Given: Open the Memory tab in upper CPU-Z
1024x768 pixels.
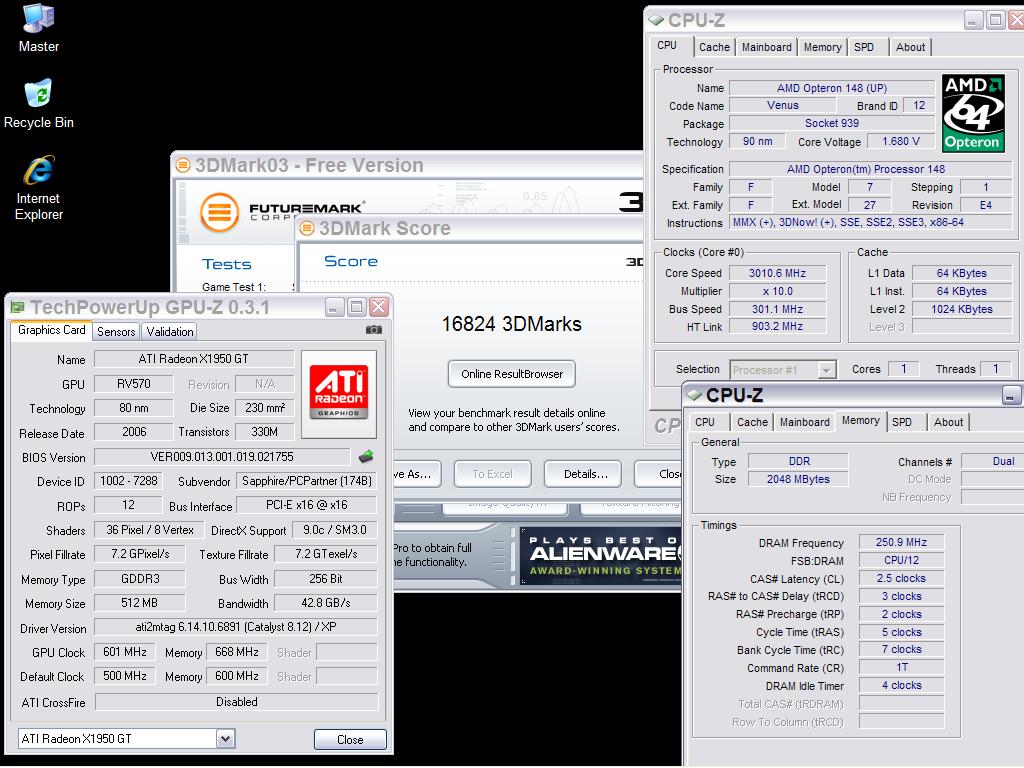Looking at the screenshot, I should click(x=822, y=47).
